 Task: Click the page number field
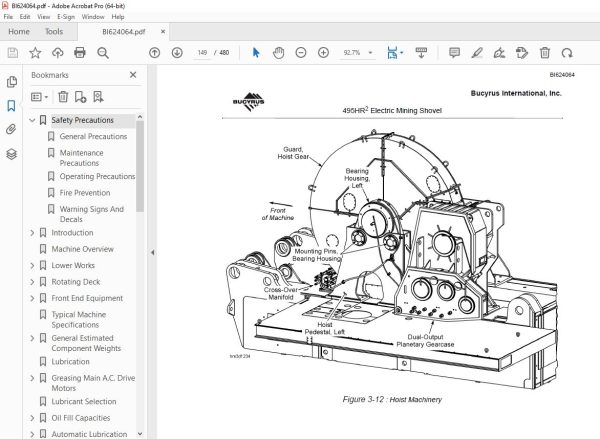click(x=202, y=52)
